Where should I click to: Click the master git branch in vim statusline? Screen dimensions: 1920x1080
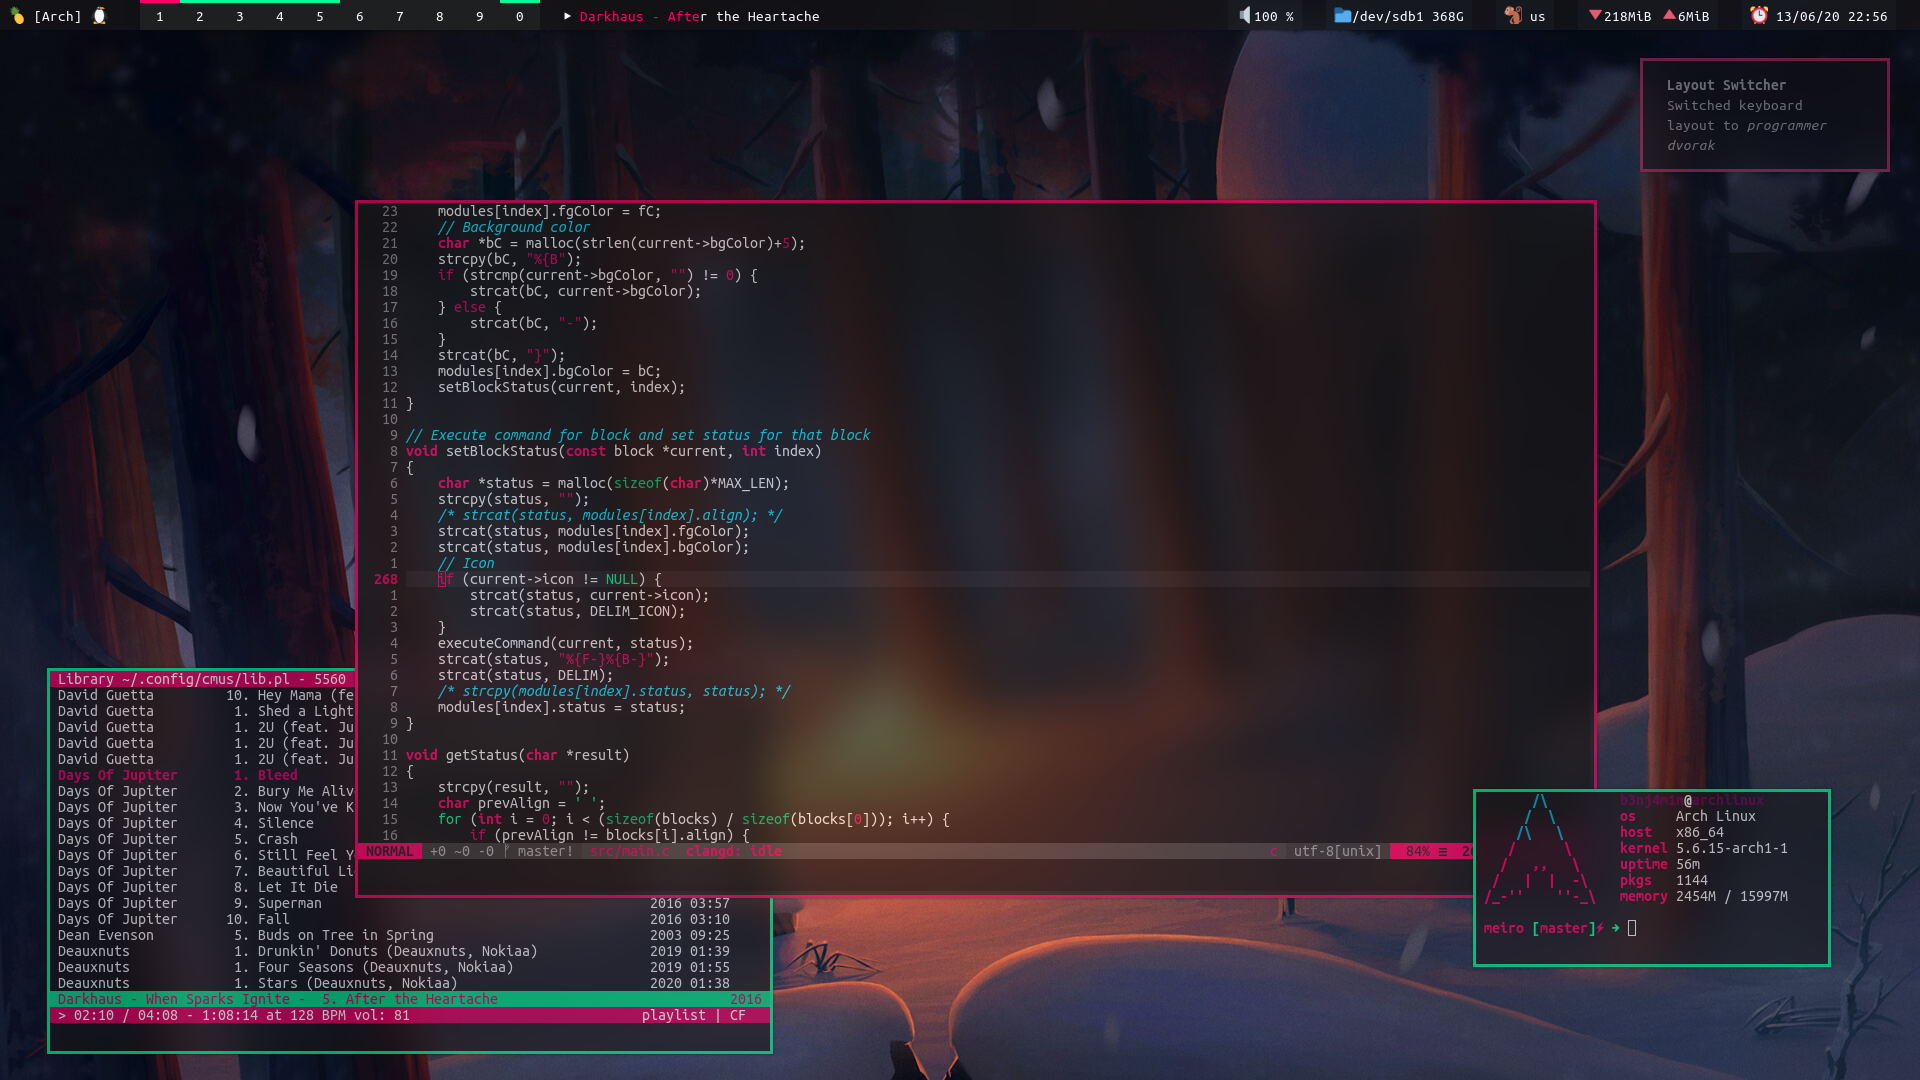pyautogui.click(x=543, y=851)
